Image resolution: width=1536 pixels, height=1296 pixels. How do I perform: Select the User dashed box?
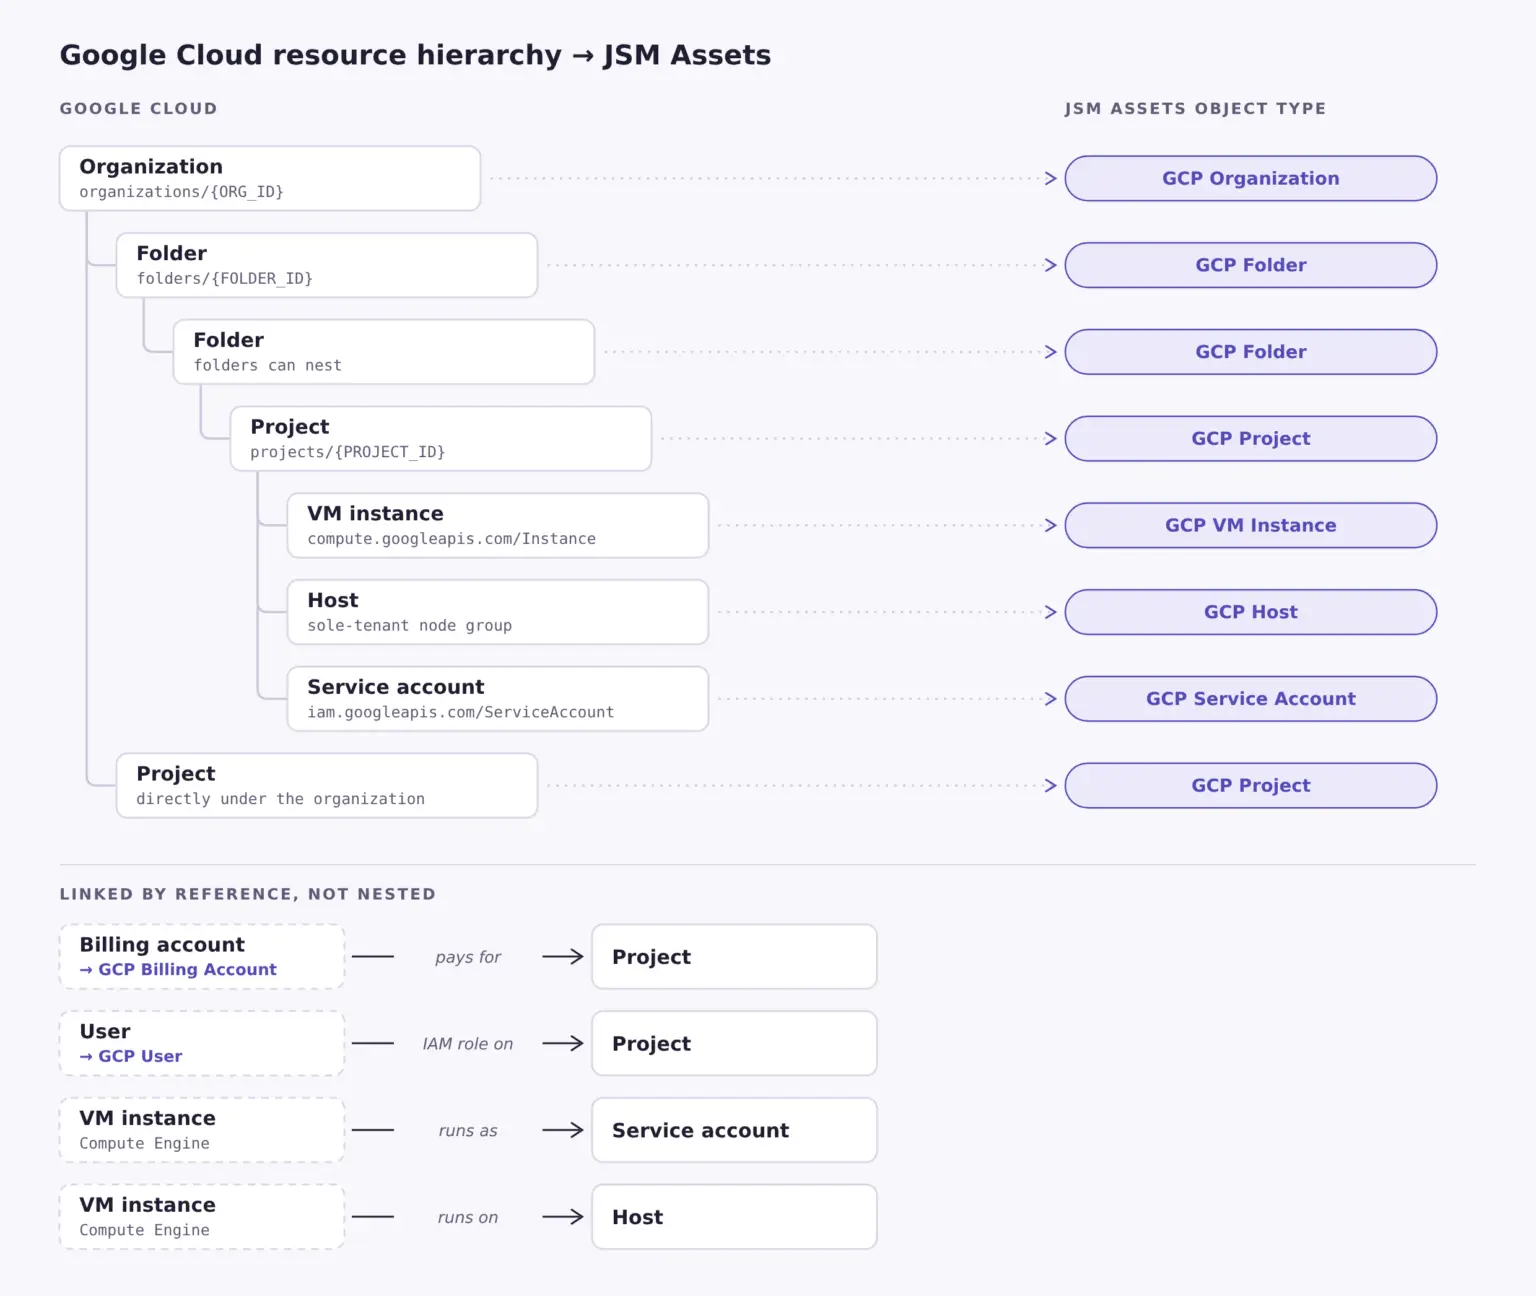202,1043
